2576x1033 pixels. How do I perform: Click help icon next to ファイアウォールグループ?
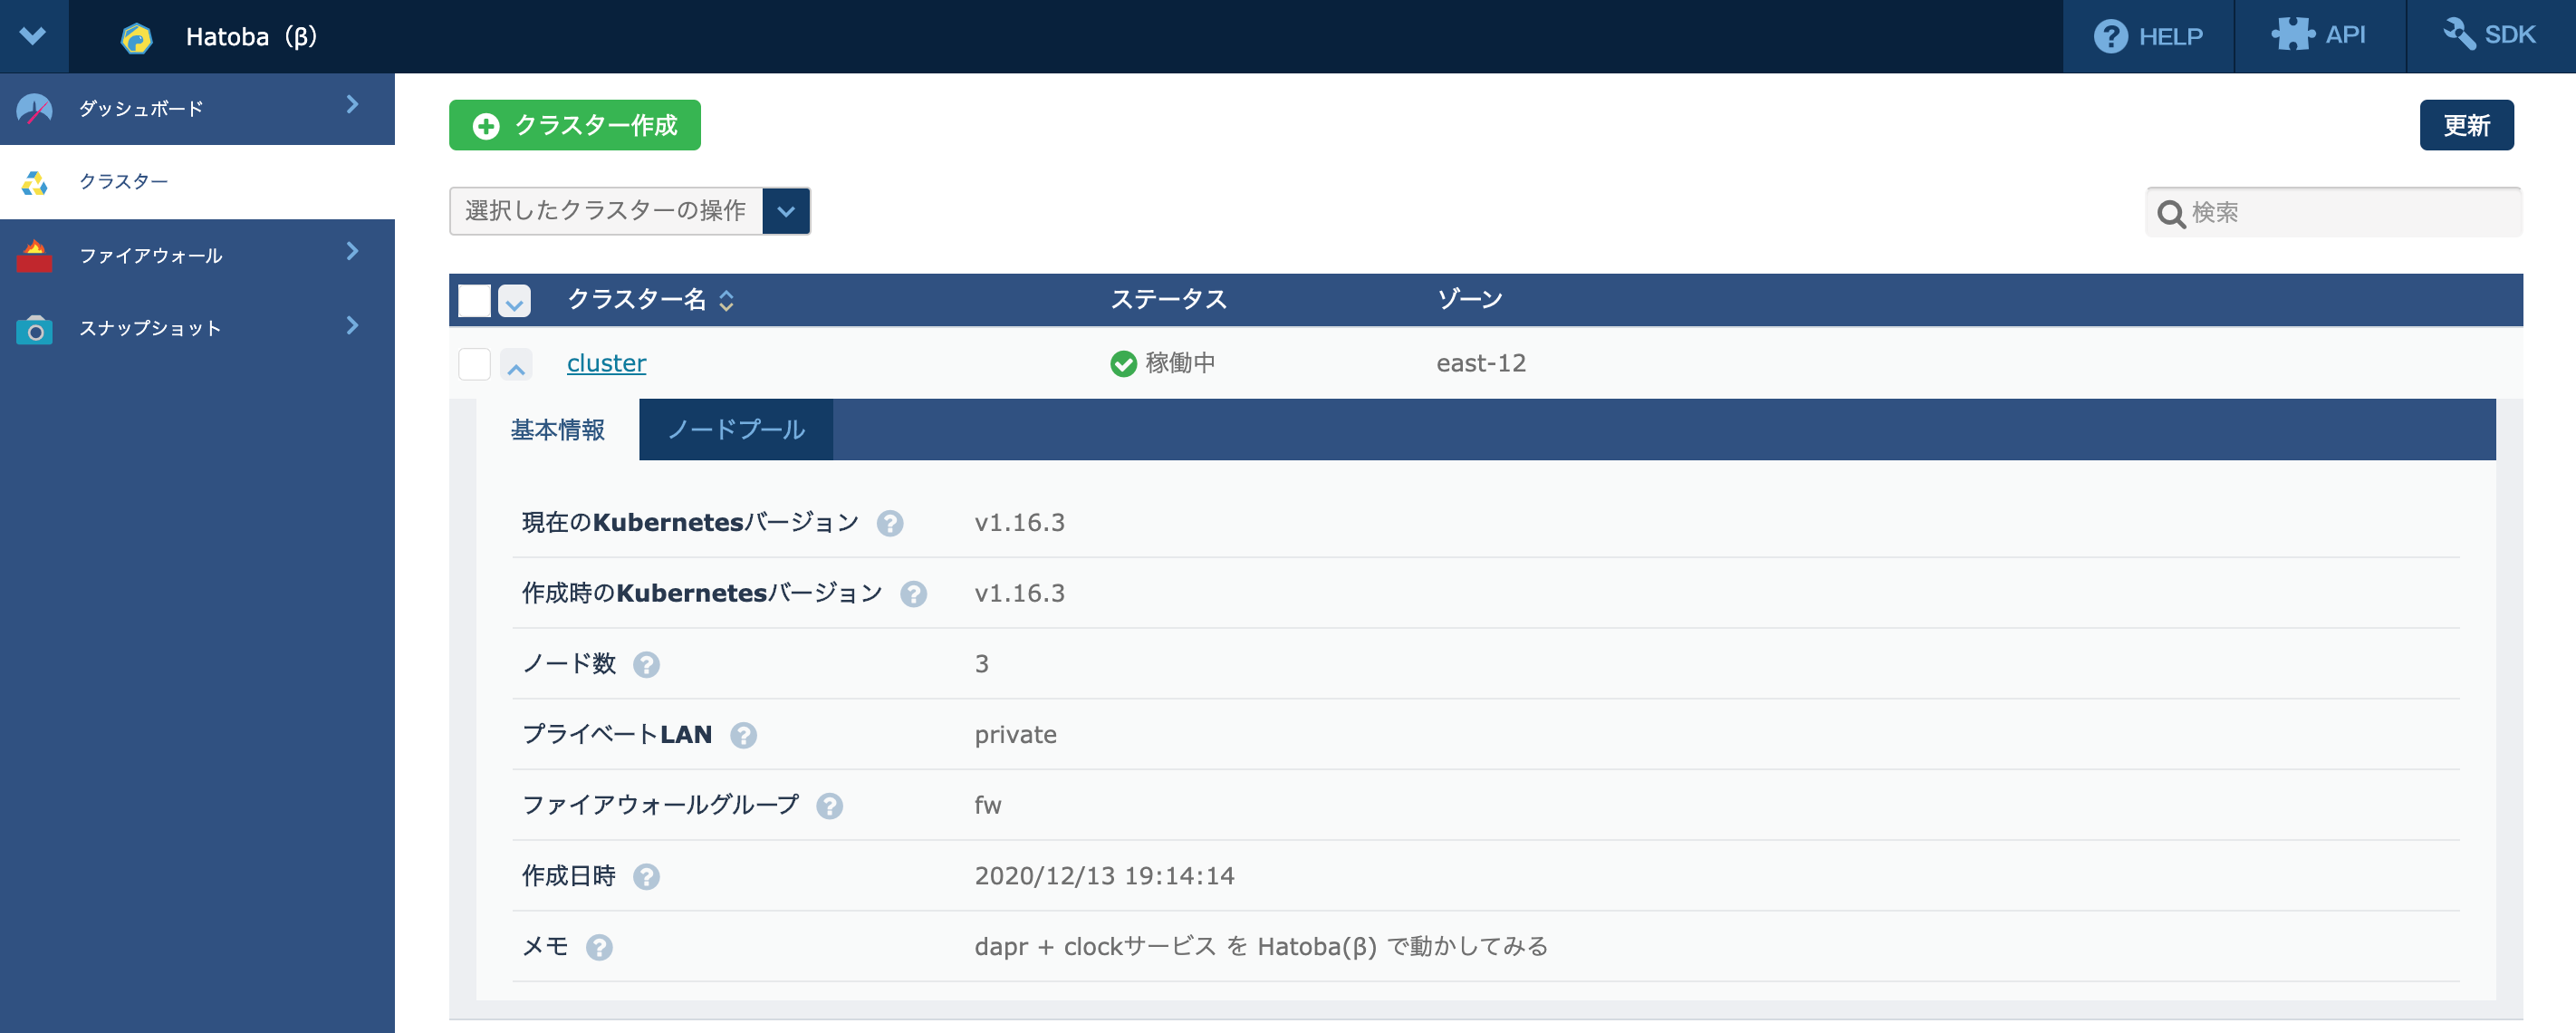(x=829, y=806)
